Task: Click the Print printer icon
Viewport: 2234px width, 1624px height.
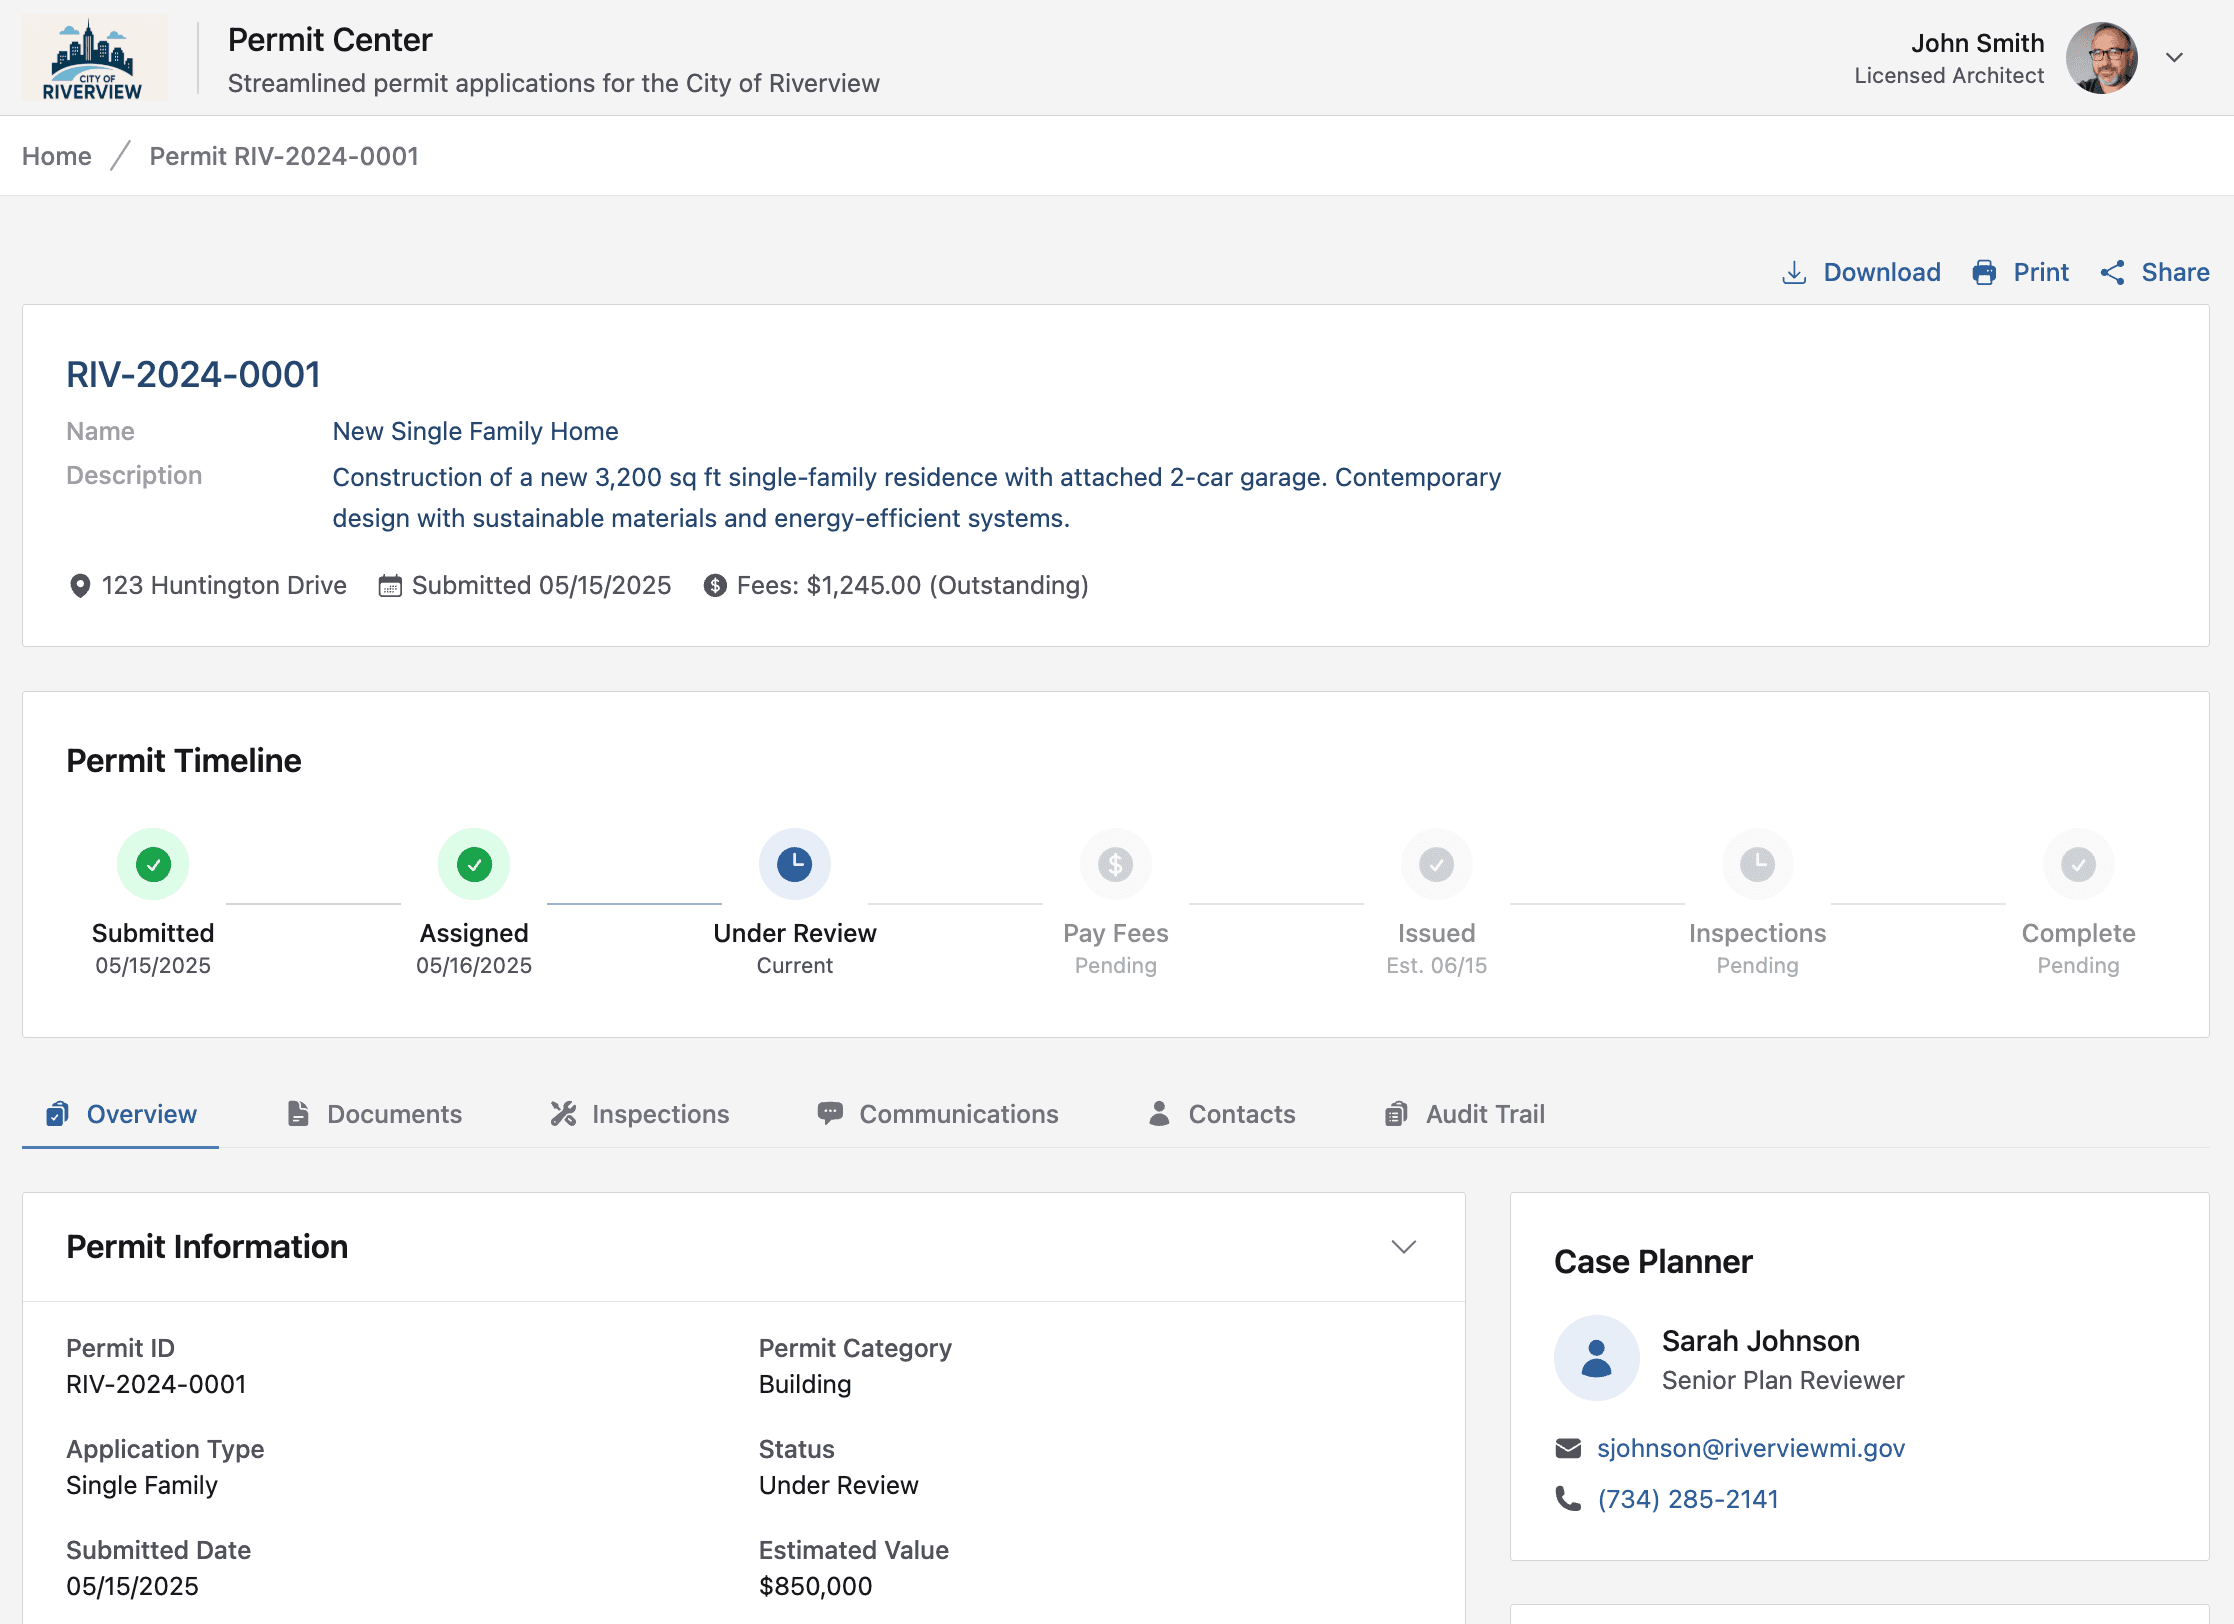Action: [x=1984, y=273]
